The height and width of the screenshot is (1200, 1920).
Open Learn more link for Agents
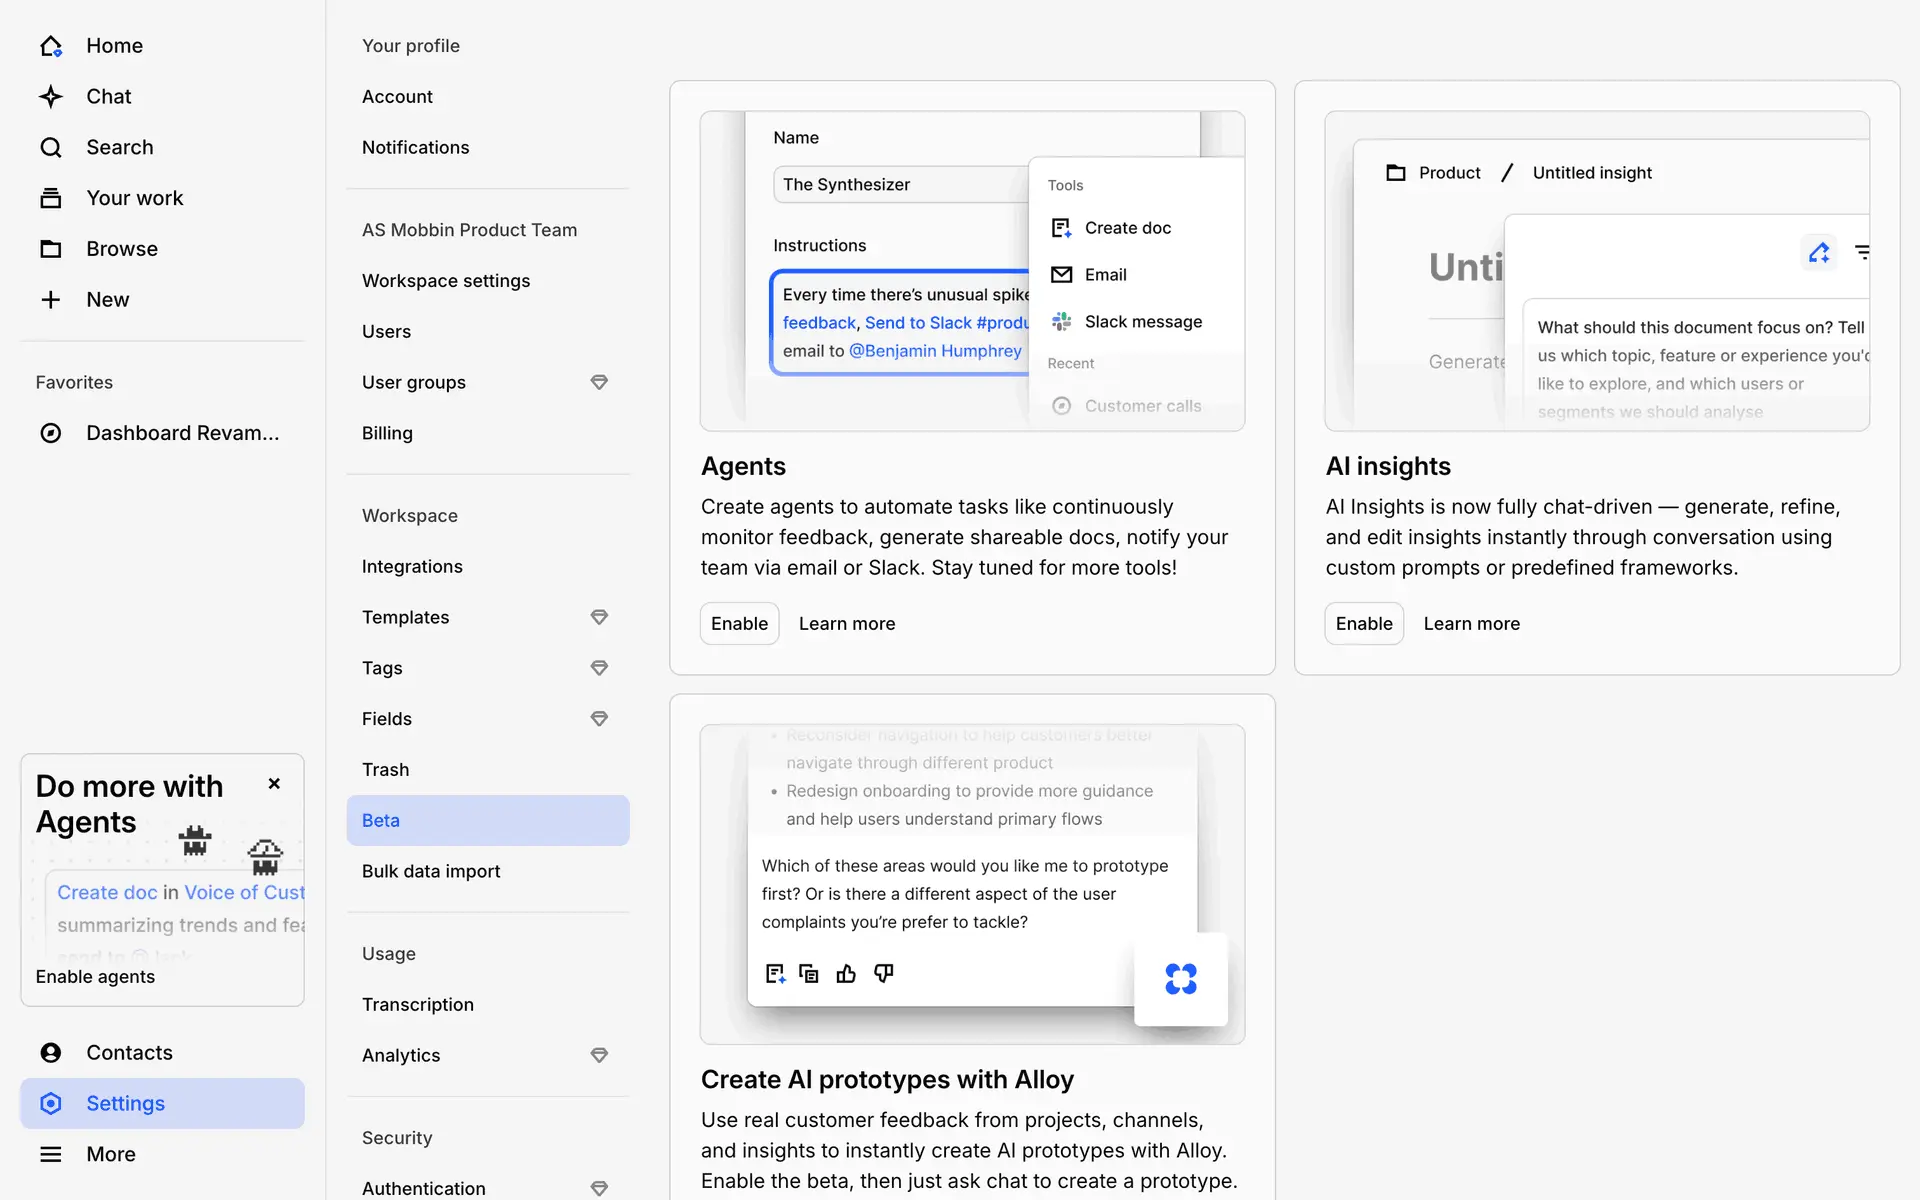coord(847,624)
